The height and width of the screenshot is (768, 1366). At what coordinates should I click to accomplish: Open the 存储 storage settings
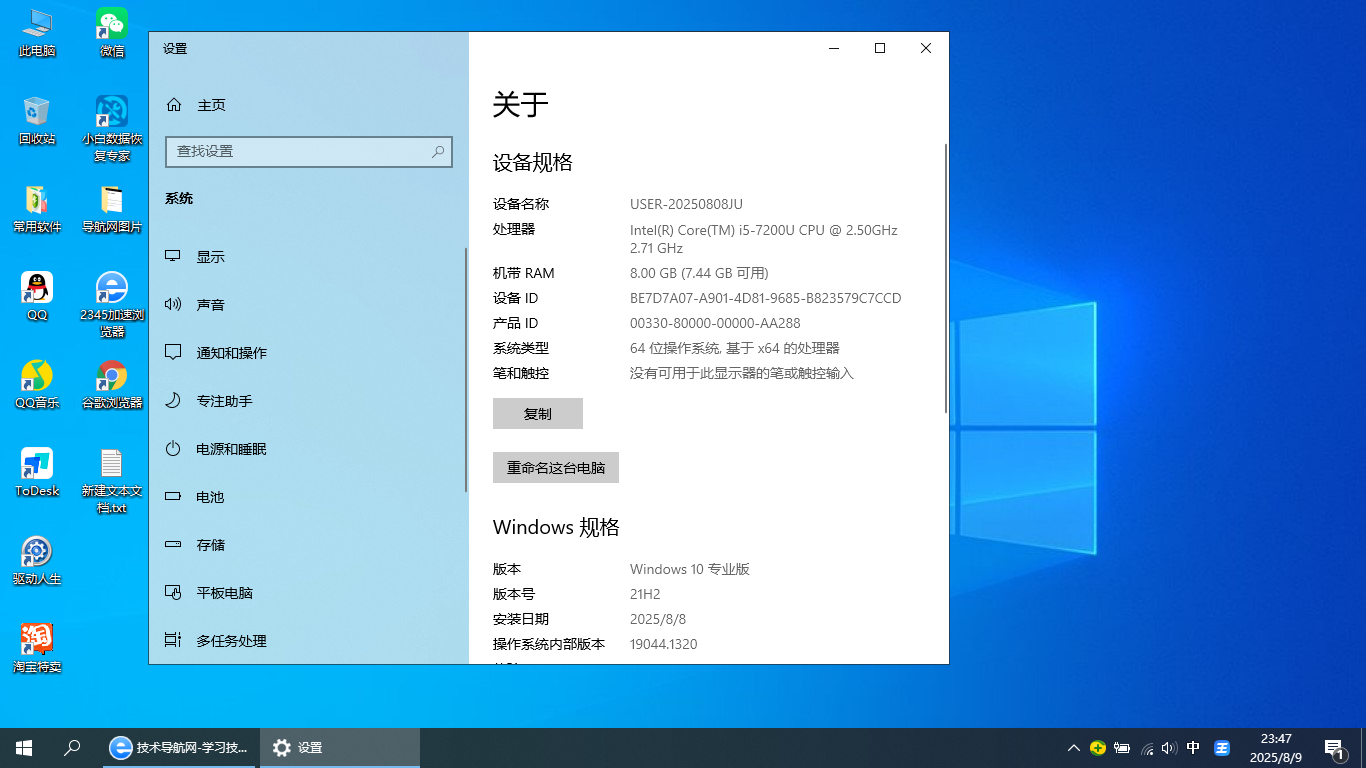click(x=210, y=545)
